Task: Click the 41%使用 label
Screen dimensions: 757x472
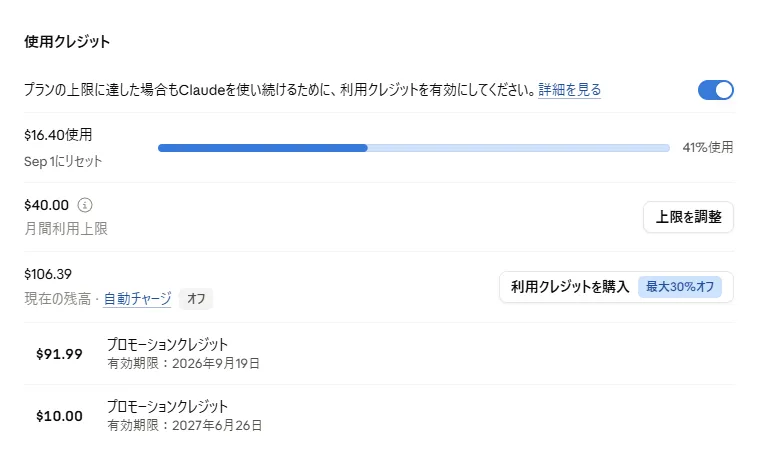Action: click(708, 147)
